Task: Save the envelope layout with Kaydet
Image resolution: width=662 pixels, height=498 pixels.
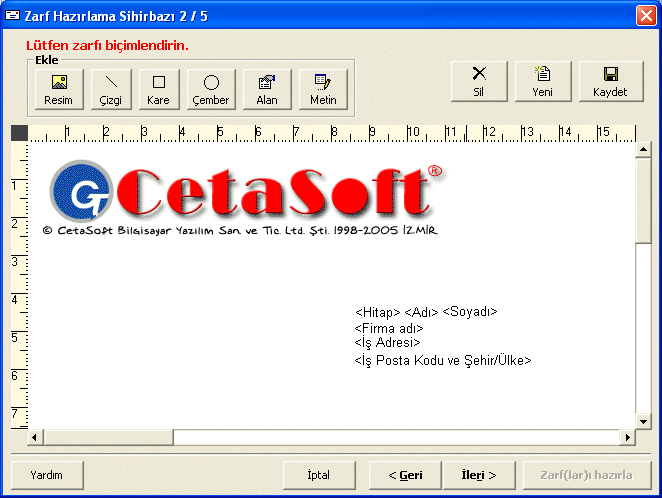Action: 610,81
